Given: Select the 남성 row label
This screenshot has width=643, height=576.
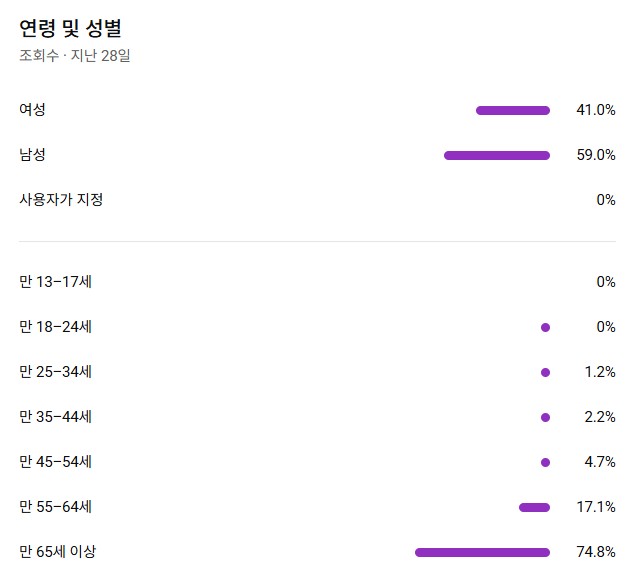Looking at the screenshot, I should pyautogui.click(x=32, y=155).
